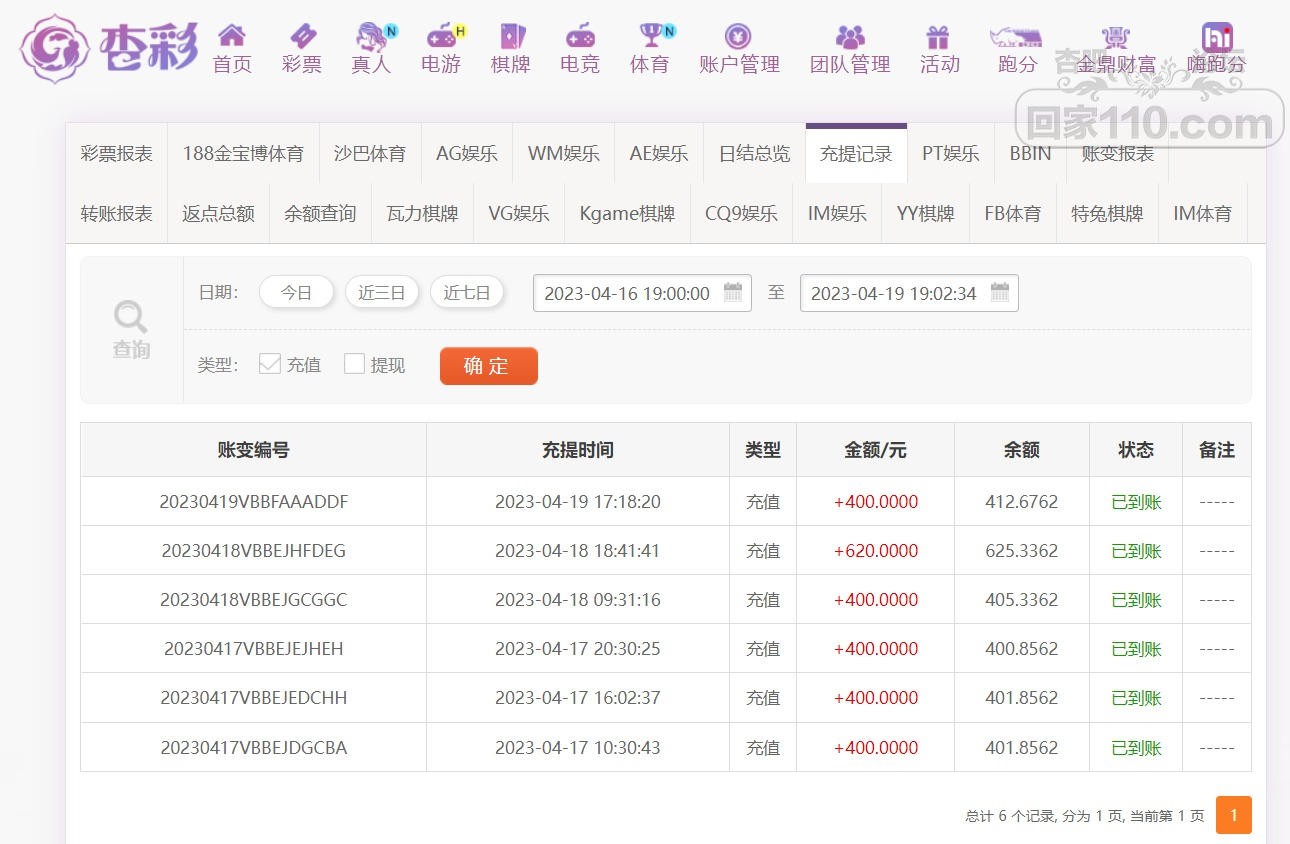
Task: Go to page 1 in pagination
Action: pos(1233,815)
